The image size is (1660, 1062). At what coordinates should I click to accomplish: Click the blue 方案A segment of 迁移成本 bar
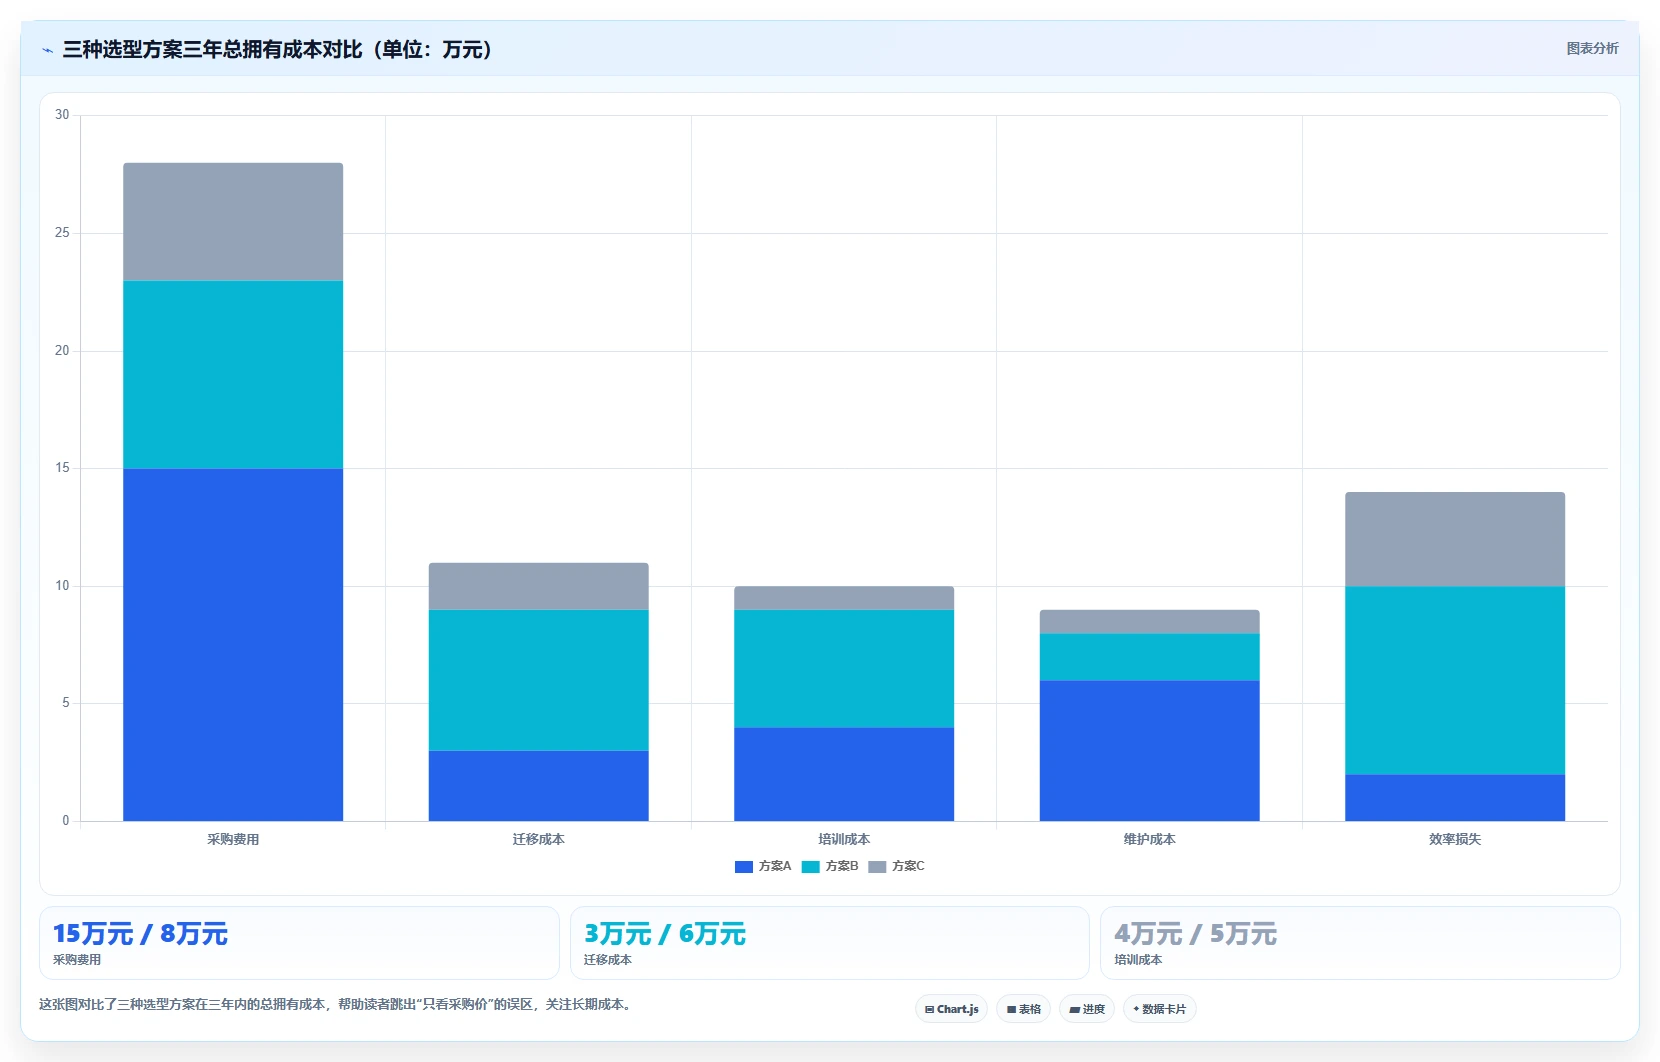[538, 786]
